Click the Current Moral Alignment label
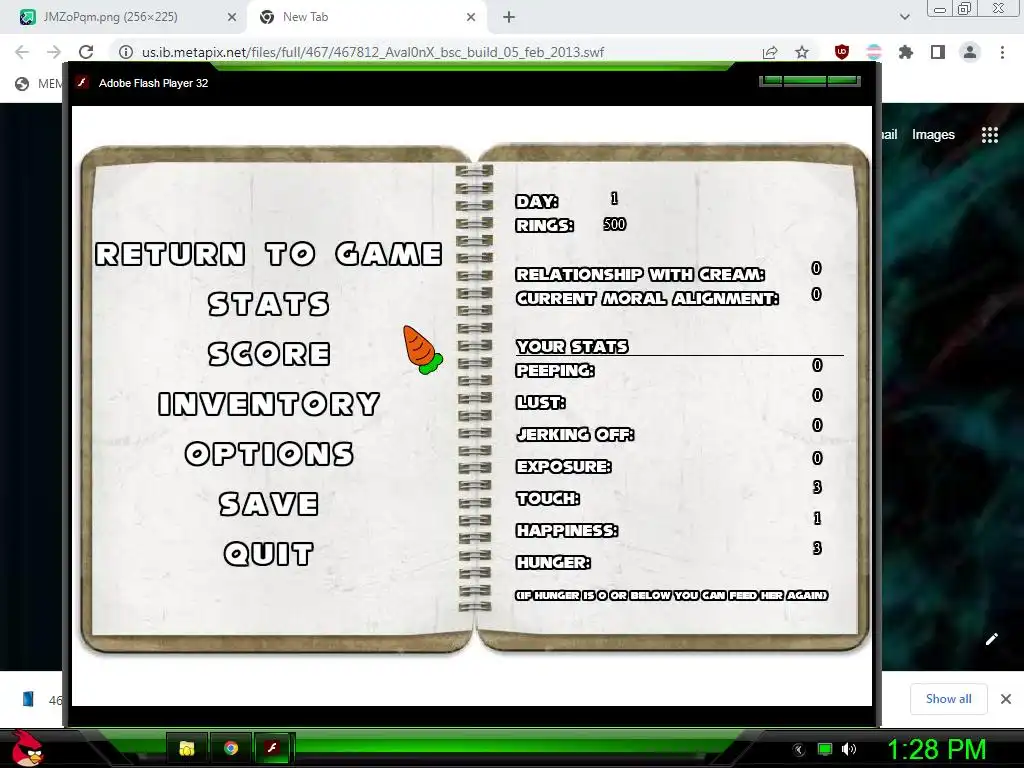The image size is (1024, 768). click(647, 298)
